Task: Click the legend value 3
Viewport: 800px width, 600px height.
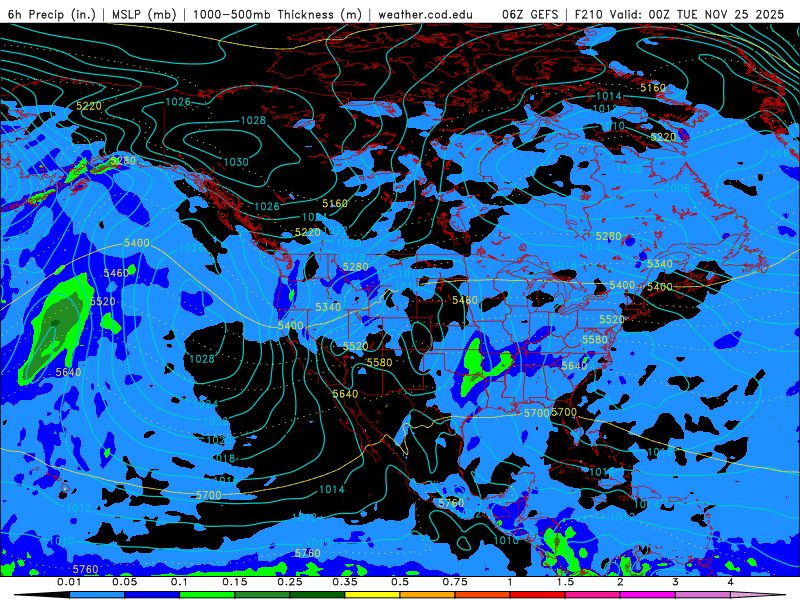Action: 675,582
